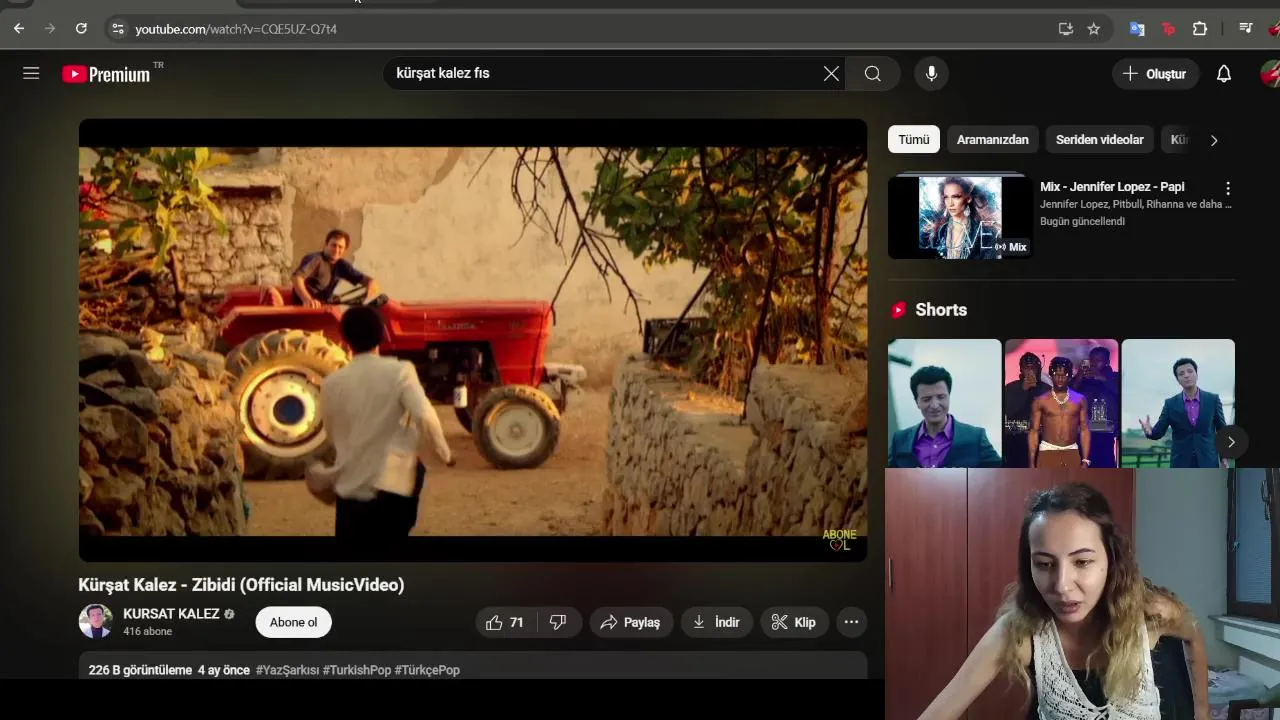Screen dimensions: 1280x720
Task: Open KURSAT KALEZ channel avatar
Action: coord(96,621)
